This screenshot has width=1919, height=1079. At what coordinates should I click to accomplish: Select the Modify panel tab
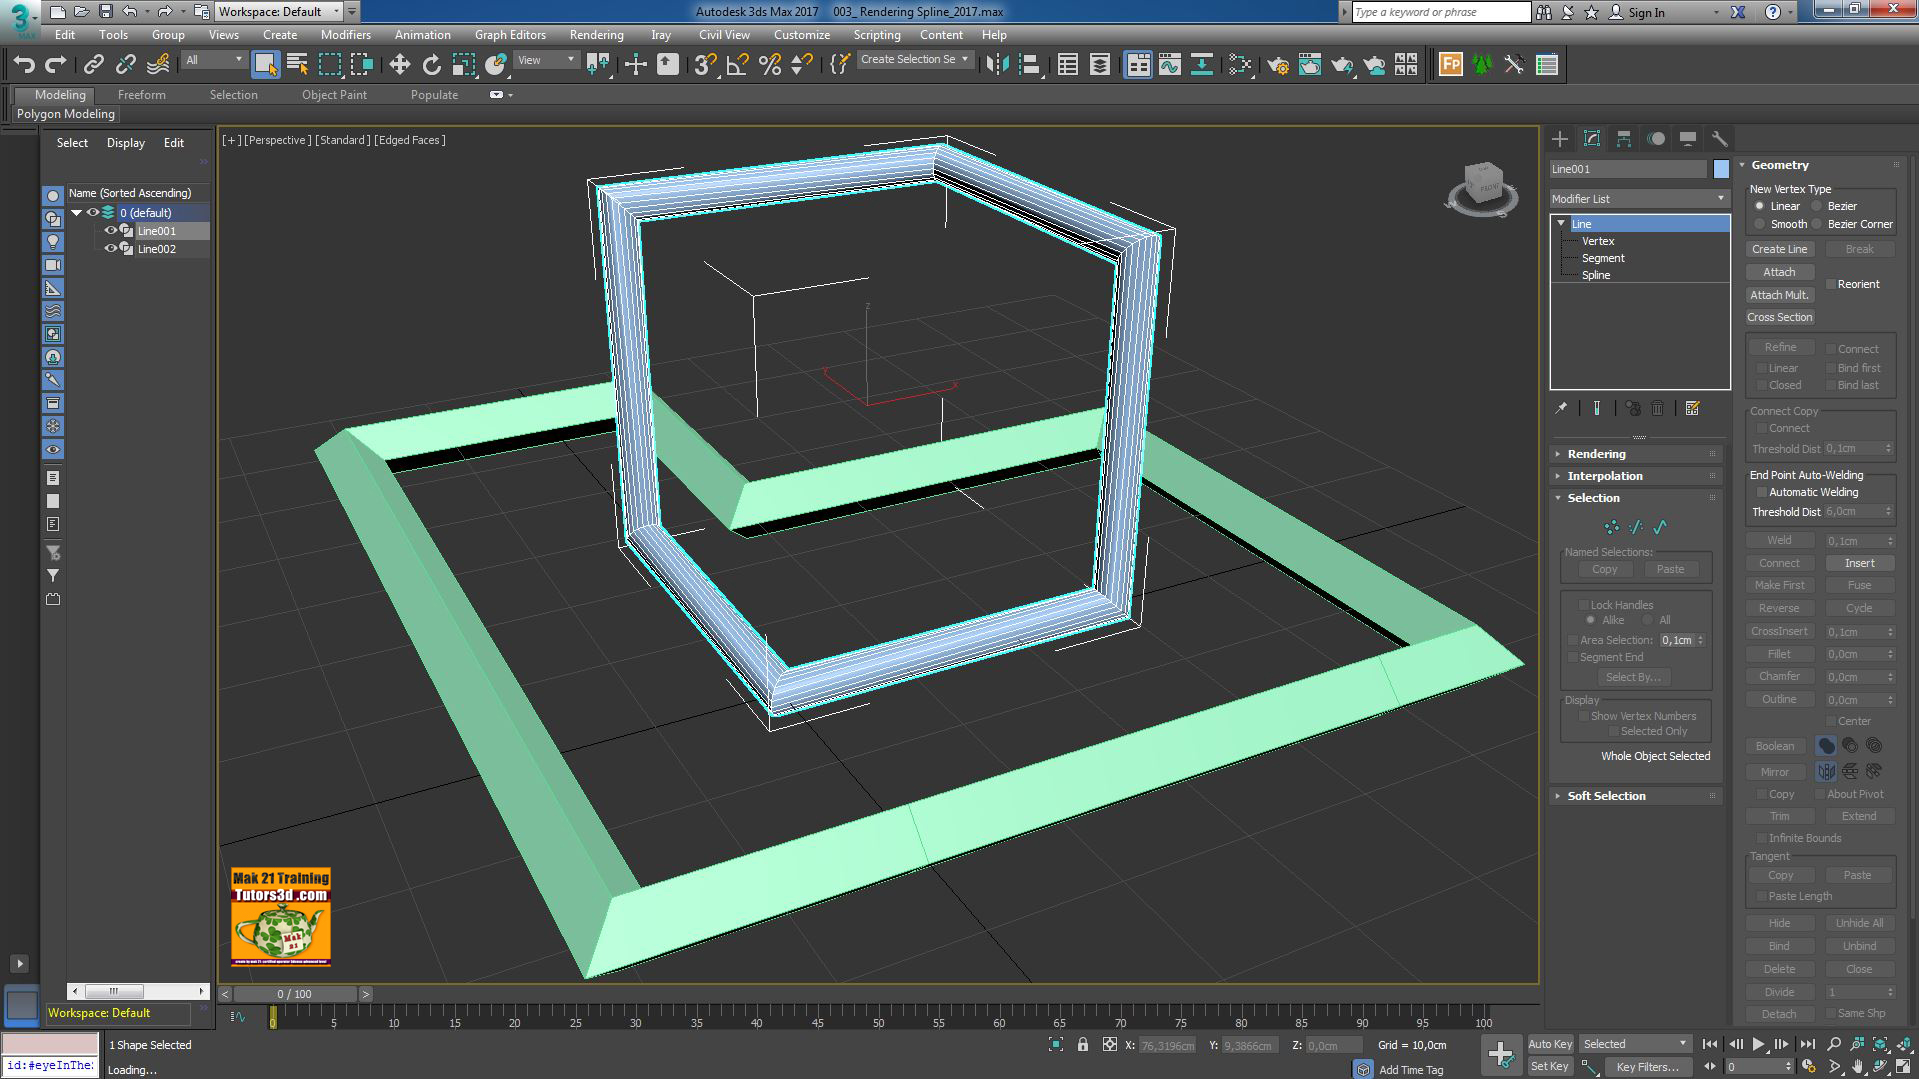coord(1592,138)
